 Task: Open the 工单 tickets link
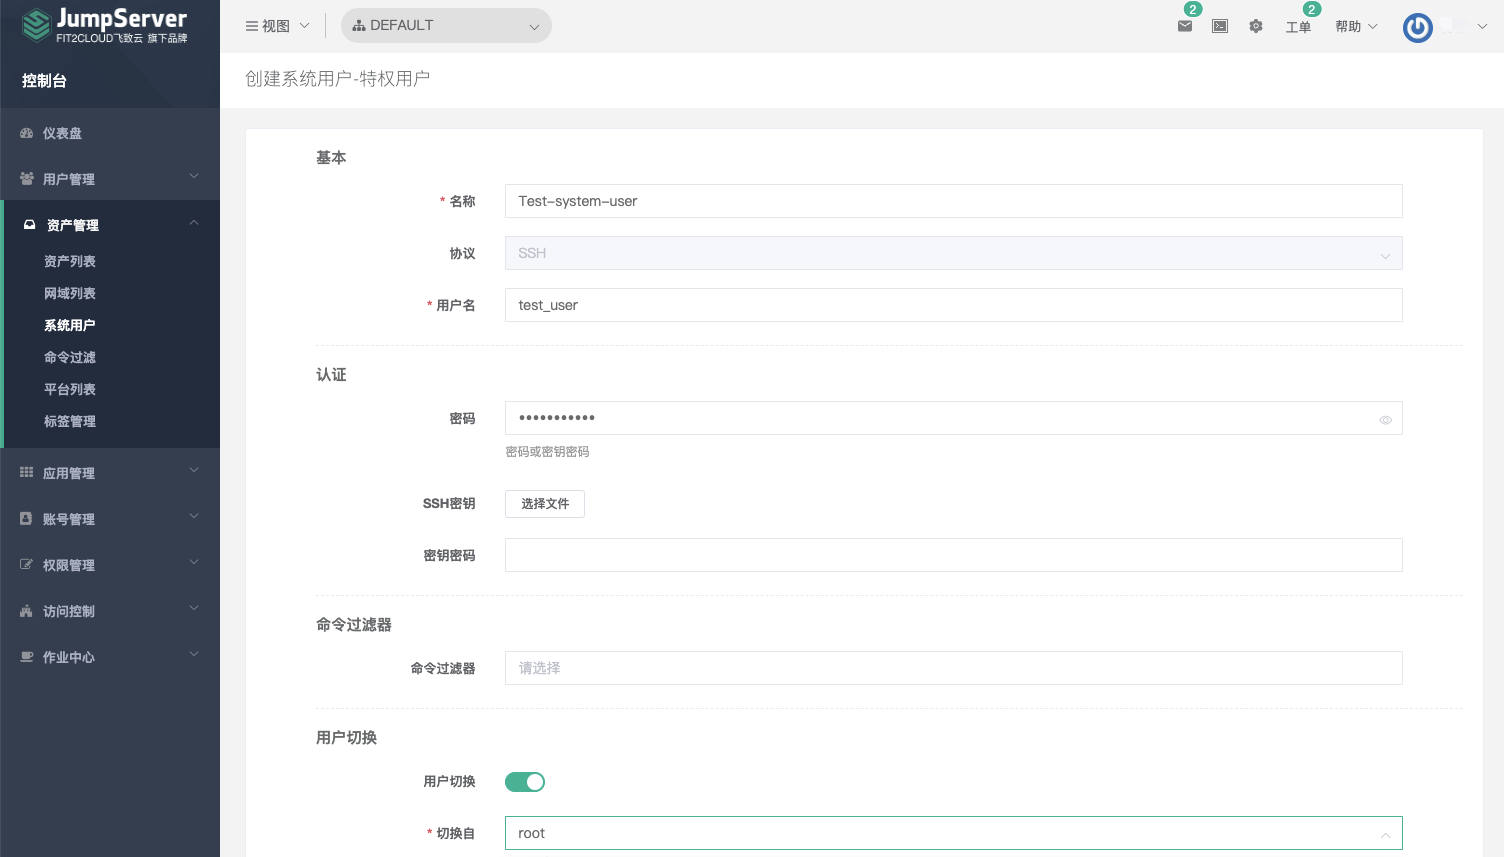tap(1299, 27)
